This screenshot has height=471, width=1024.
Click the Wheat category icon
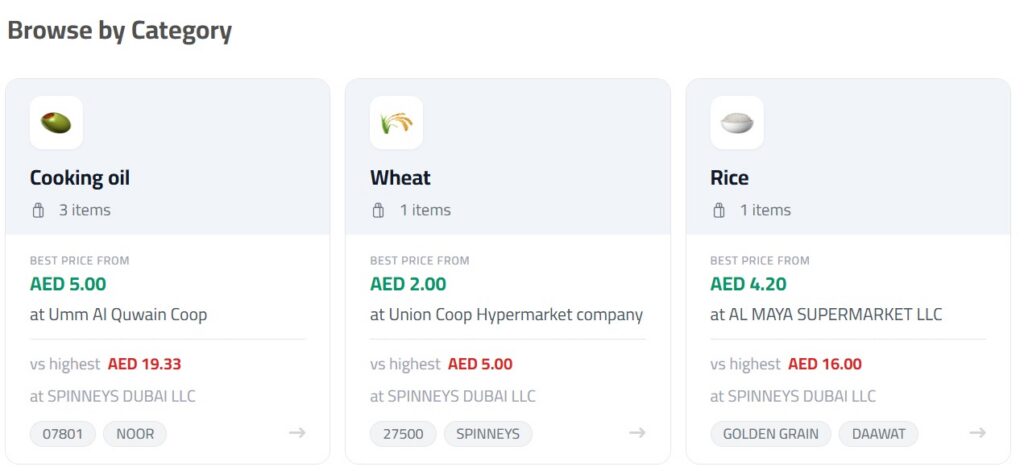pos(396,123)
